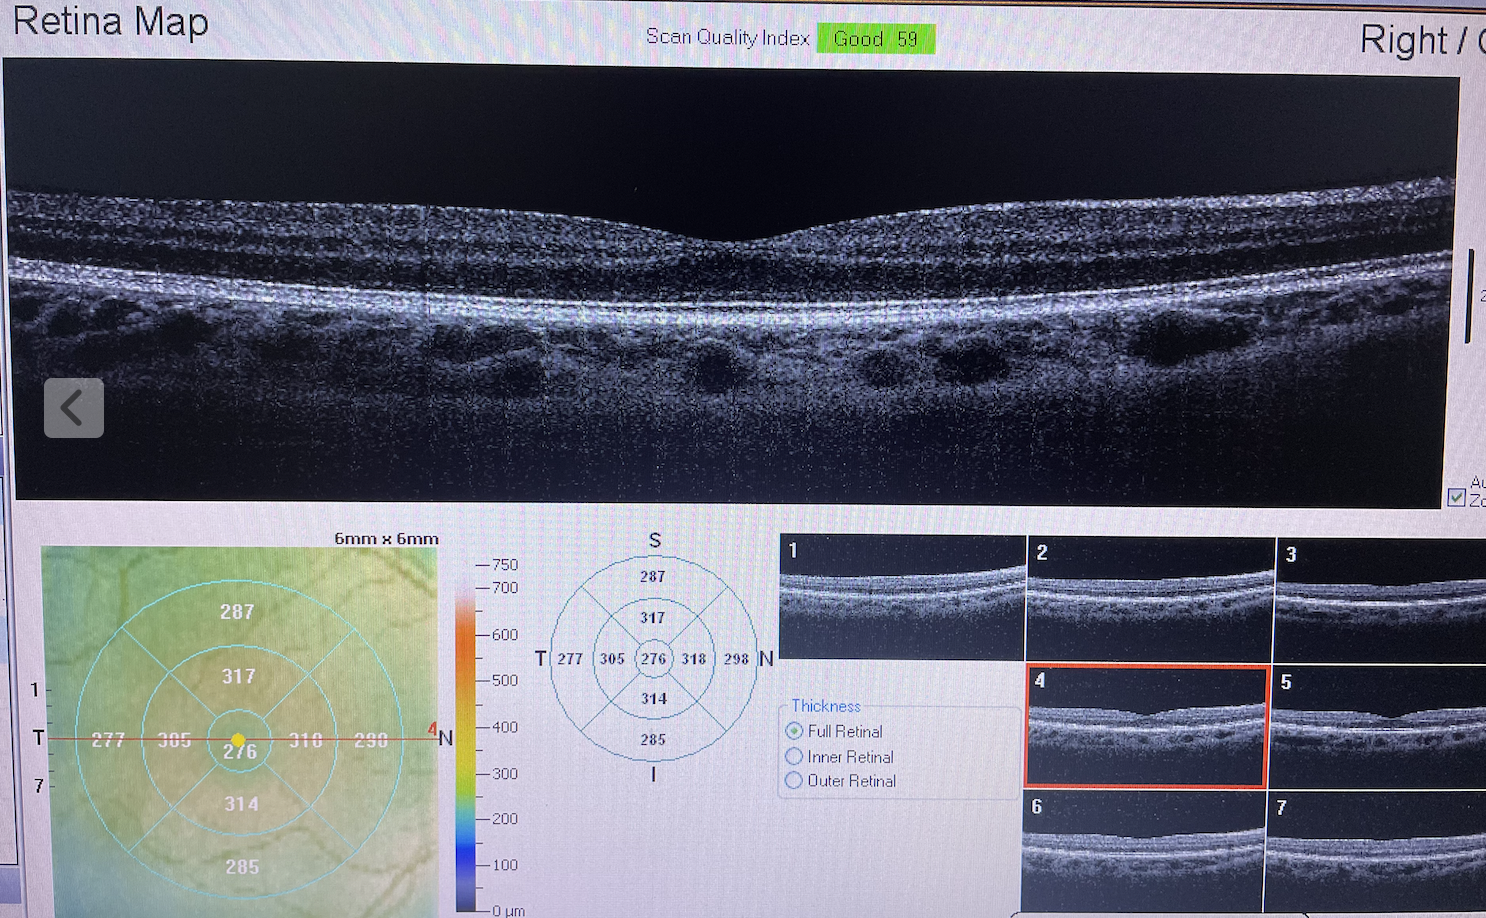Go back with the left chevron button
Screen dimensions: 1486x918
(x=74, y=408)
